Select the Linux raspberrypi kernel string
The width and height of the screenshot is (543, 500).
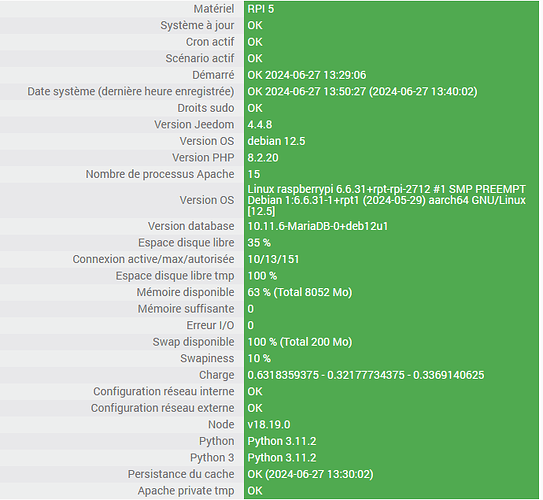click(386, 200)
